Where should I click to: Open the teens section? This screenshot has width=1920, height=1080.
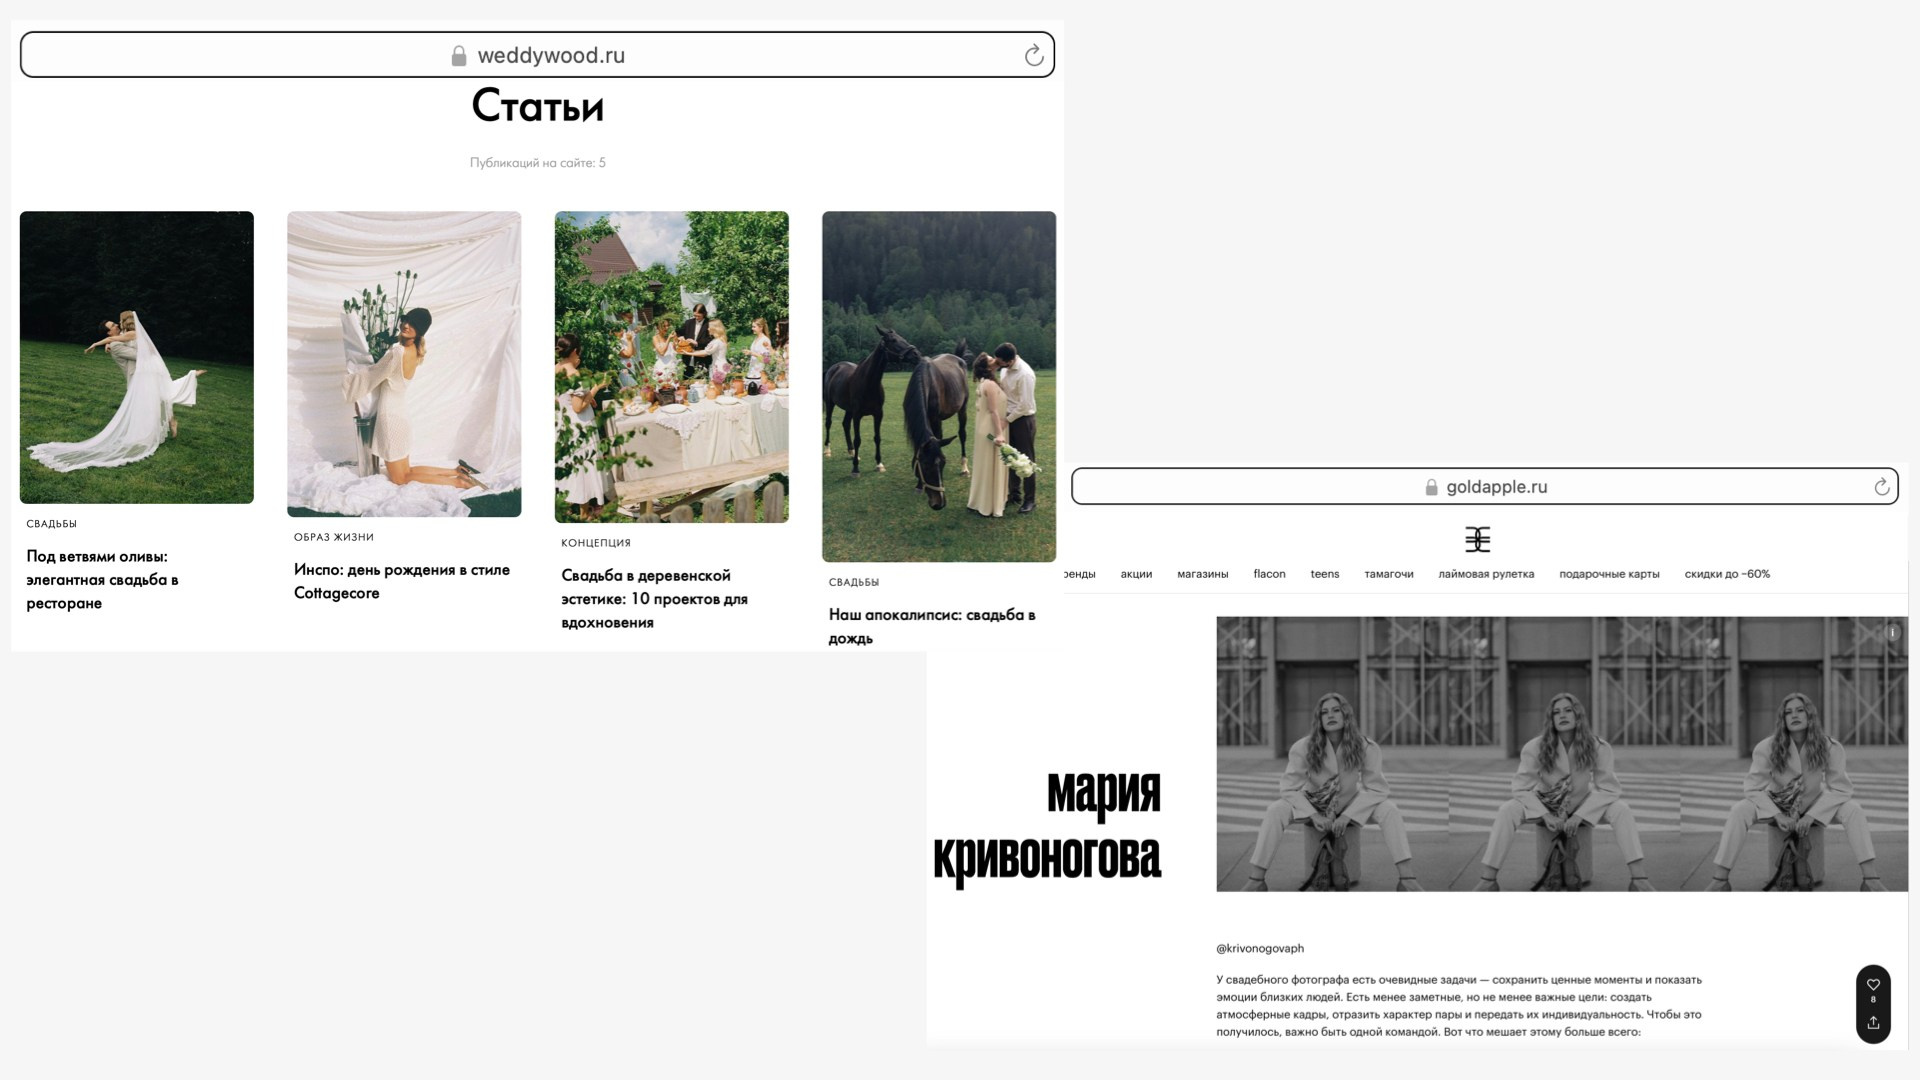[1324, 574]
